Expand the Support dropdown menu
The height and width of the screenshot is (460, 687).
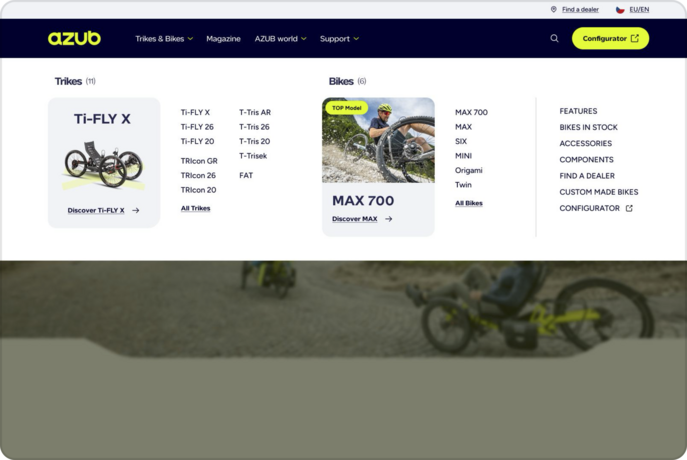339,39
